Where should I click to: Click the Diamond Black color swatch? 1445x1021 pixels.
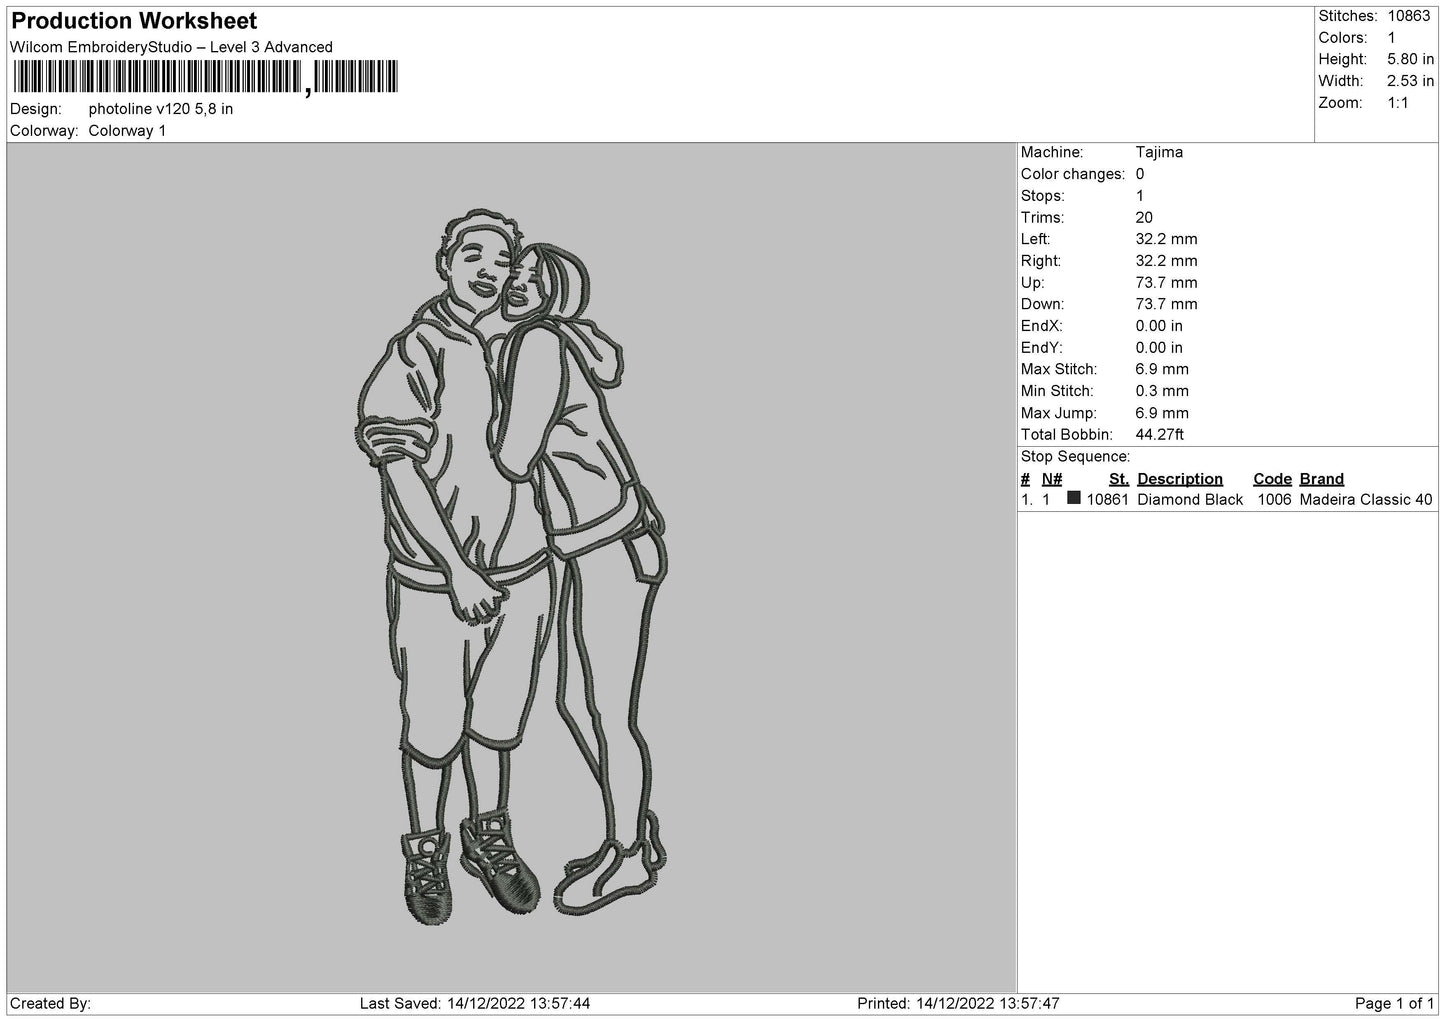tap(1074, 498)
